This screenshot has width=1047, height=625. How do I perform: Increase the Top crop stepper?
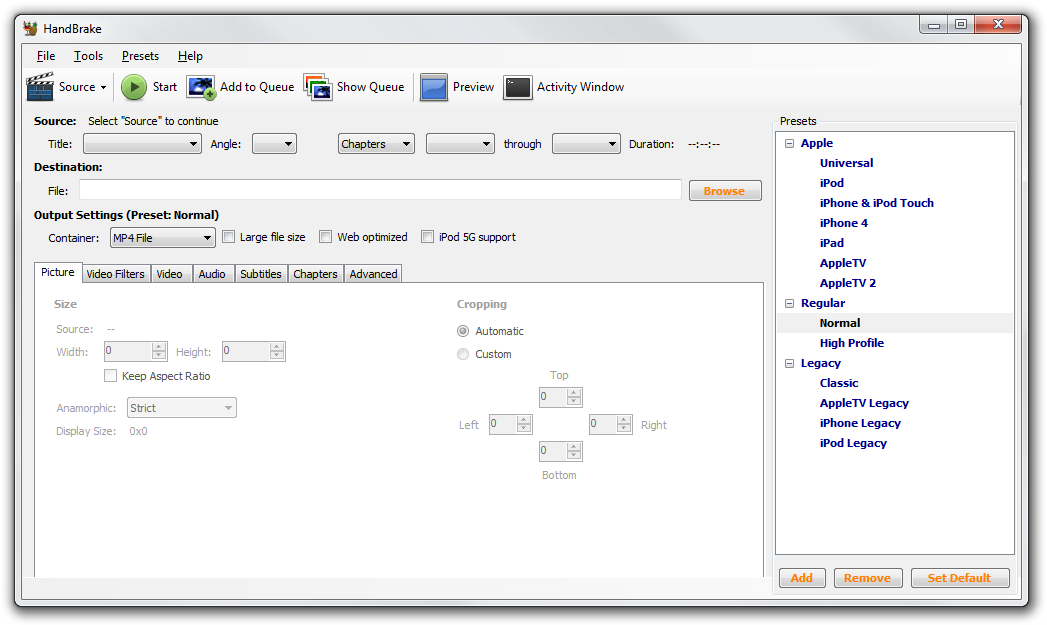[574, 393]
